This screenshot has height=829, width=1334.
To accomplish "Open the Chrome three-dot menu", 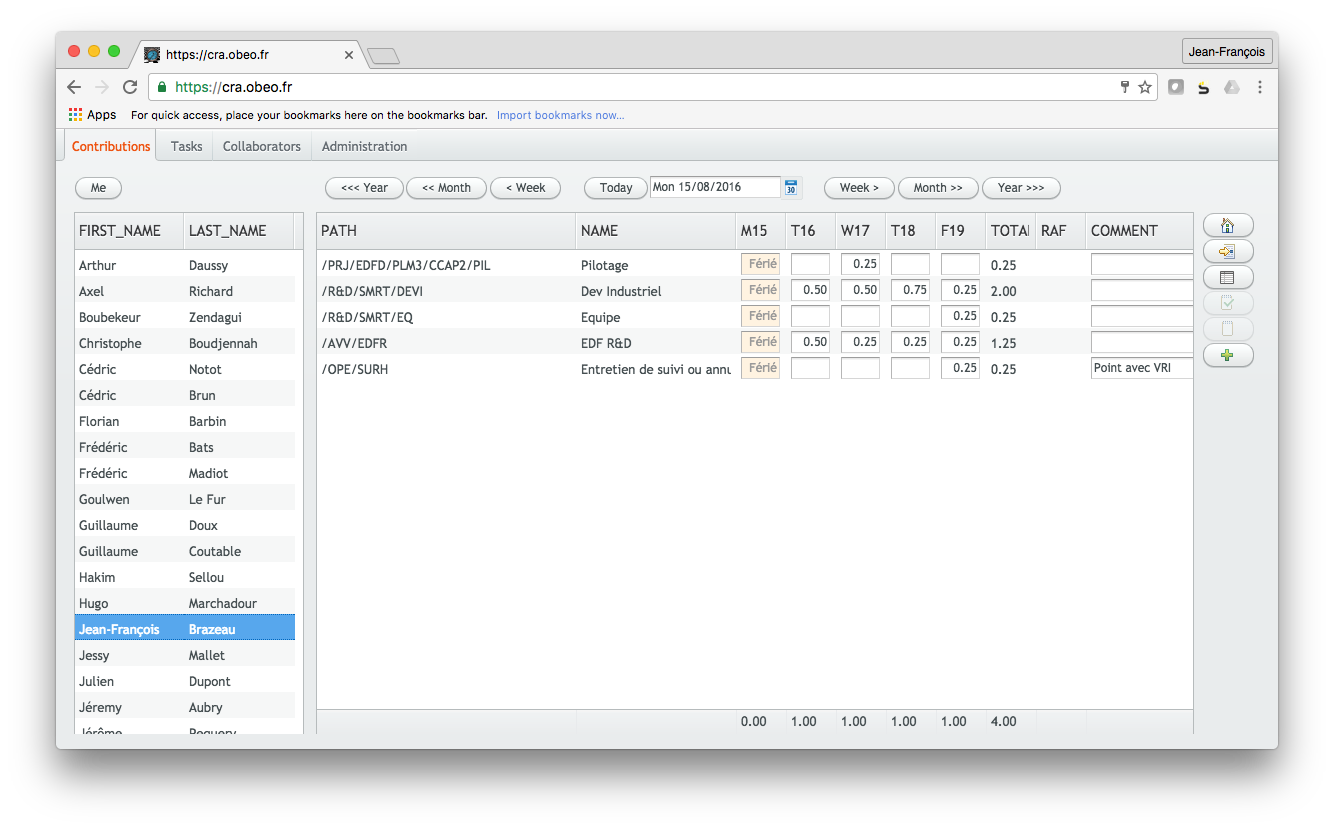I will tap(1260, 87).
